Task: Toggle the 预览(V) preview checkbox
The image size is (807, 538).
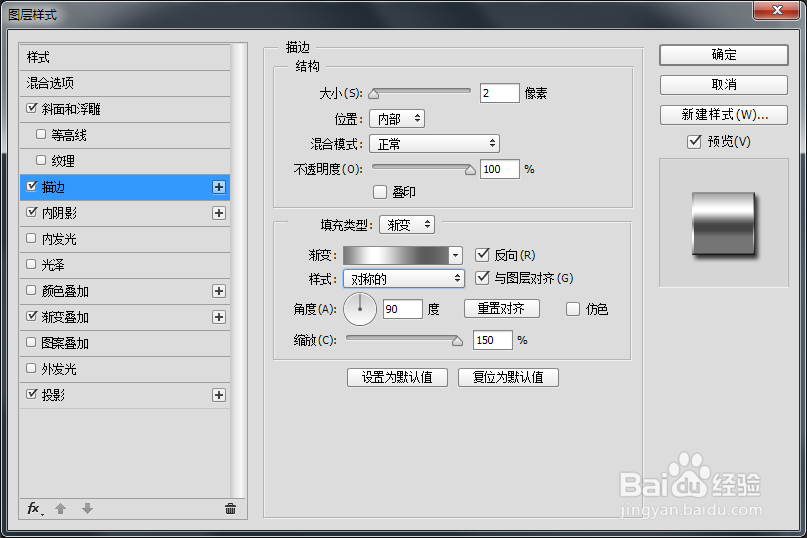Action: pos(694,142)
